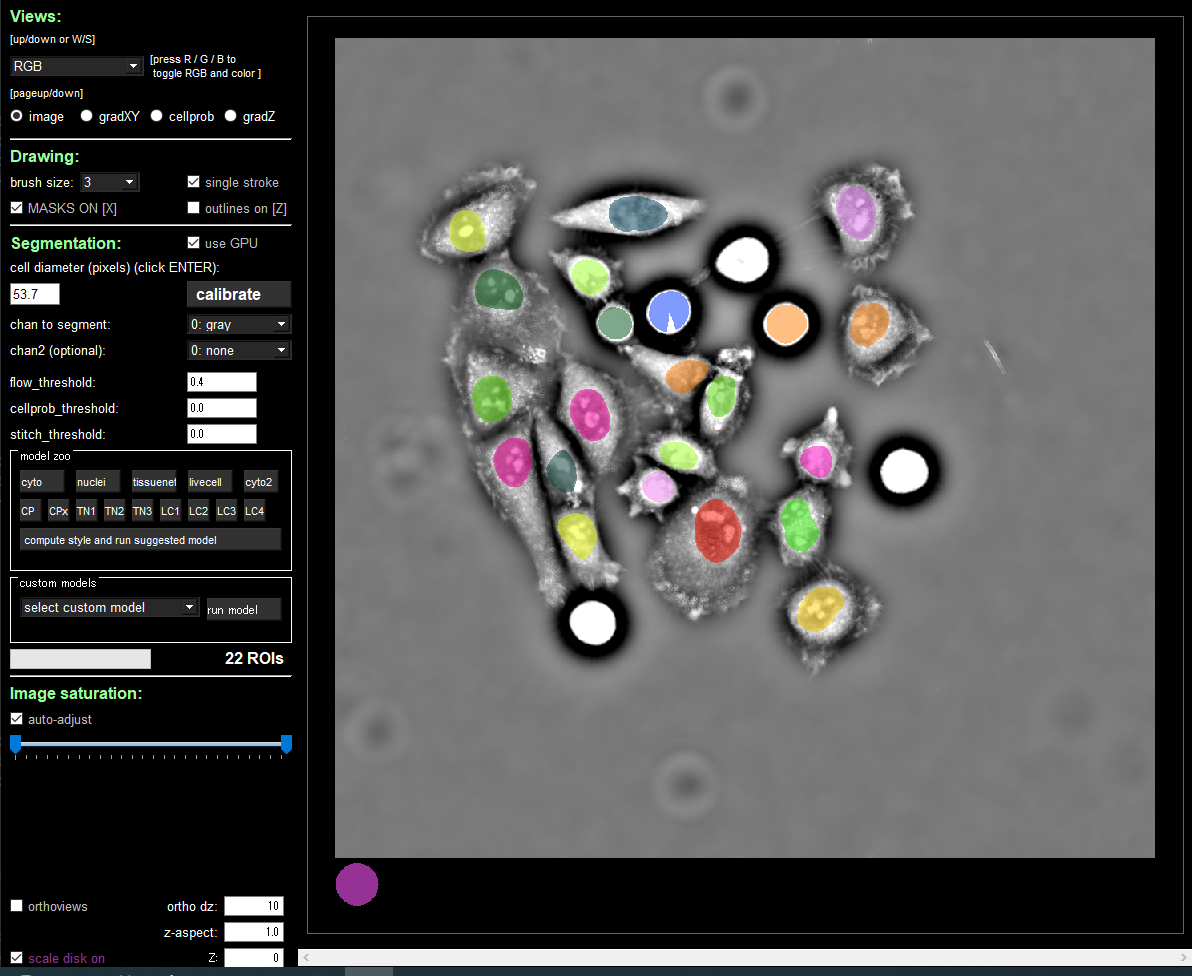The height and width of the screenshot is (976, 1192).
Task: Run the tissuenet model
Action: pyautogui.click(x=154, y=481)
